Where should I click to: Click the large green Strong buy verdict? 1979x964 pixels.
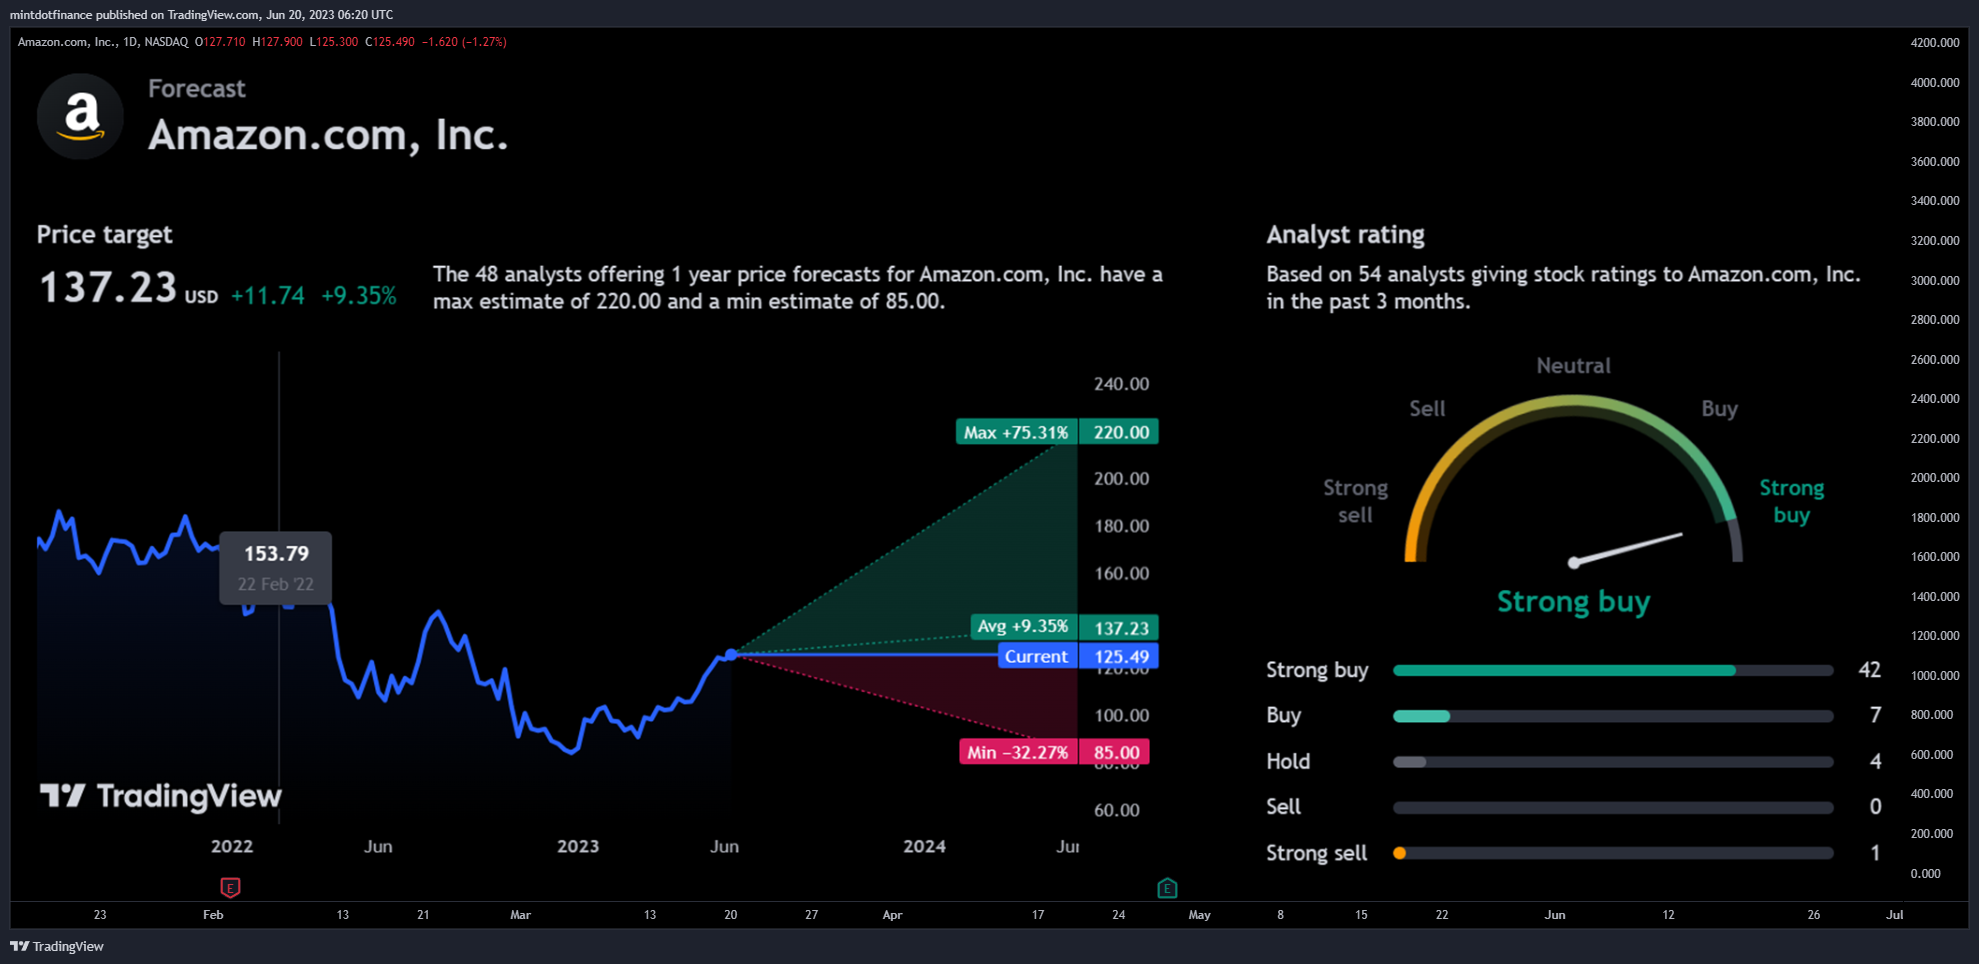click(x=1573, y=602)
